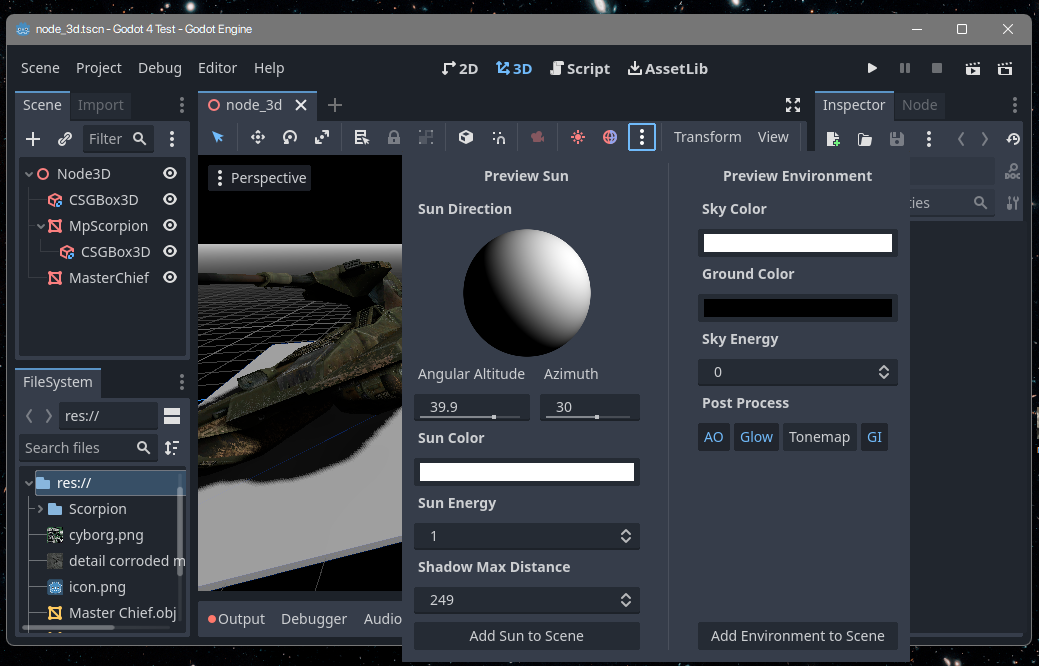
Task: Open the Debug menu
Action: point(160,68)
